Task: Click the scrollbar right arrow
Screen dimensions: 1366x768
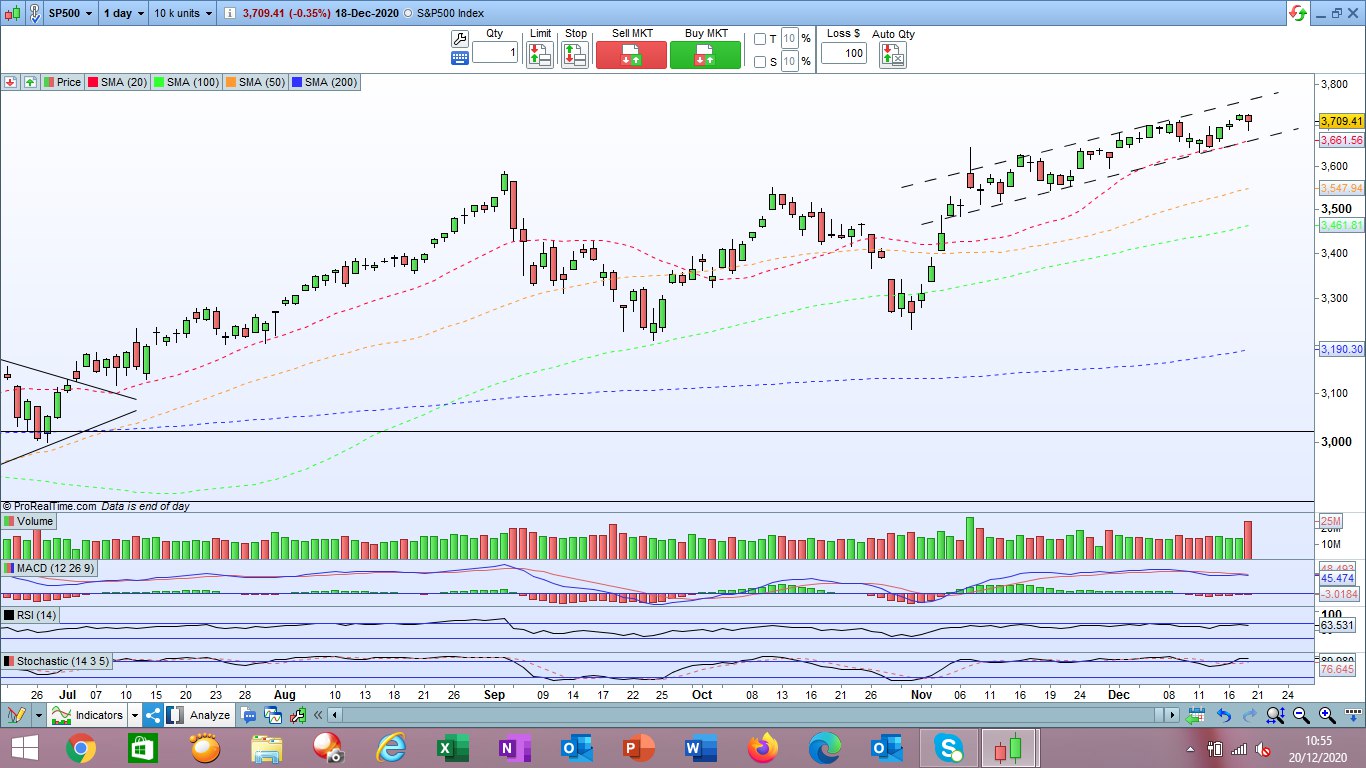Action: (1173, 715)
